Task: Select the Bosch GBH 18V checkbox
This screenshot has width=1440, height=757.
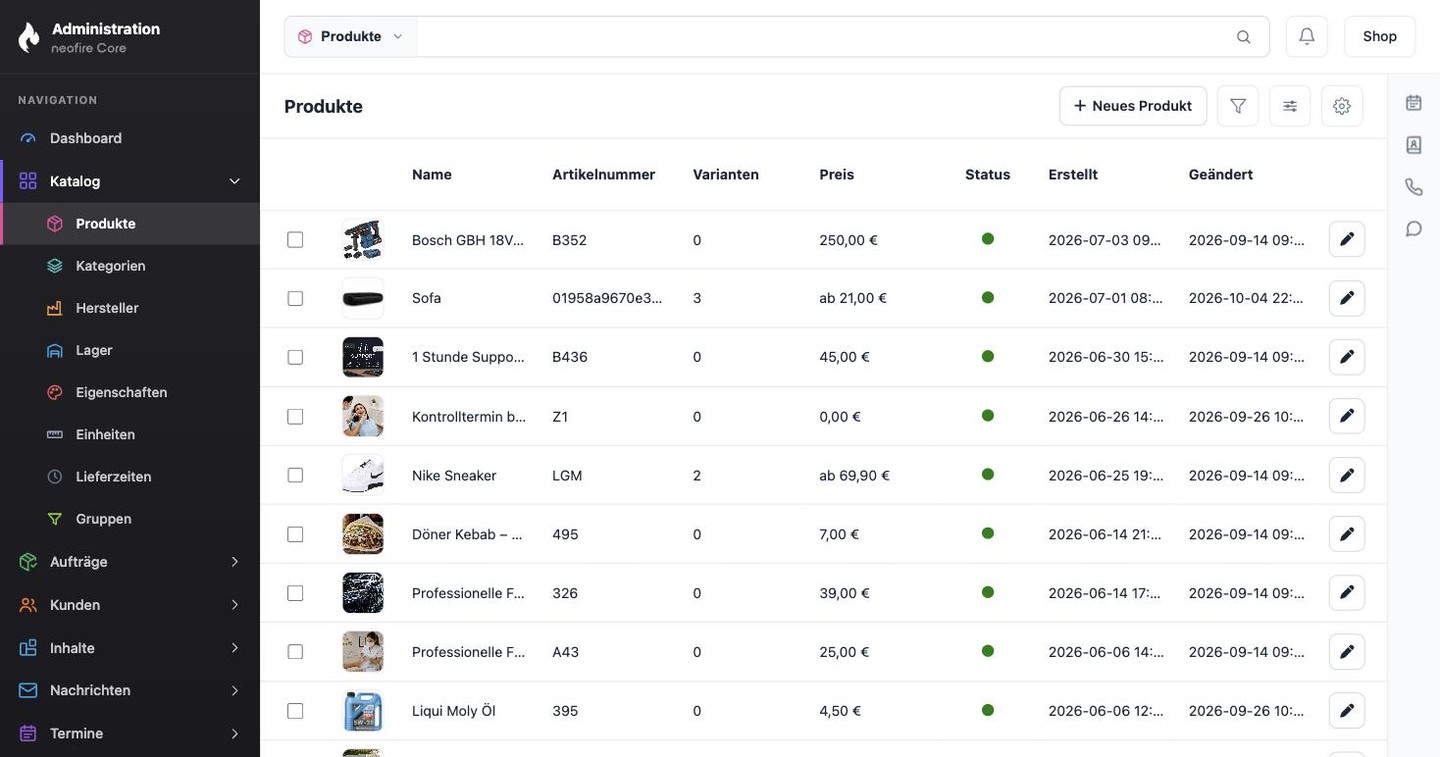Action: tap(295, 240)
